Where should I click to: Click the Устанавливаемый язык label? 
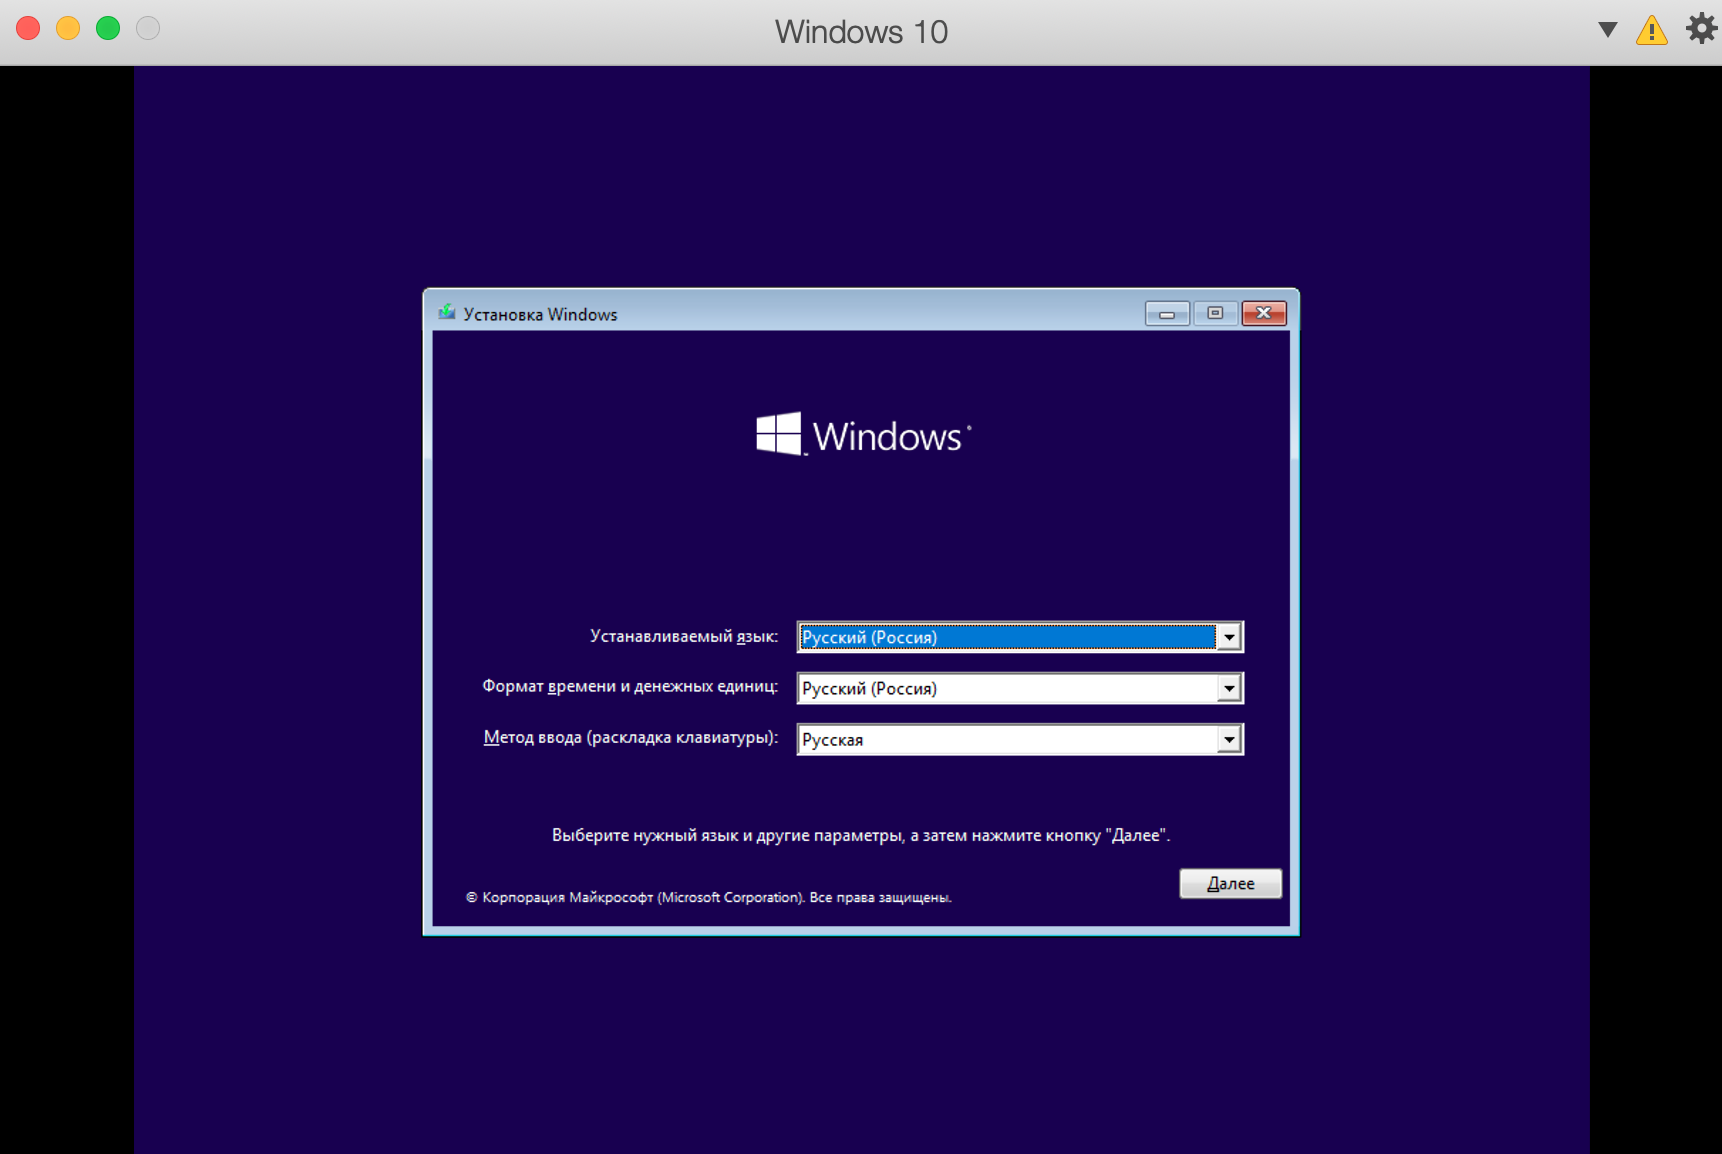click(684, 636)
